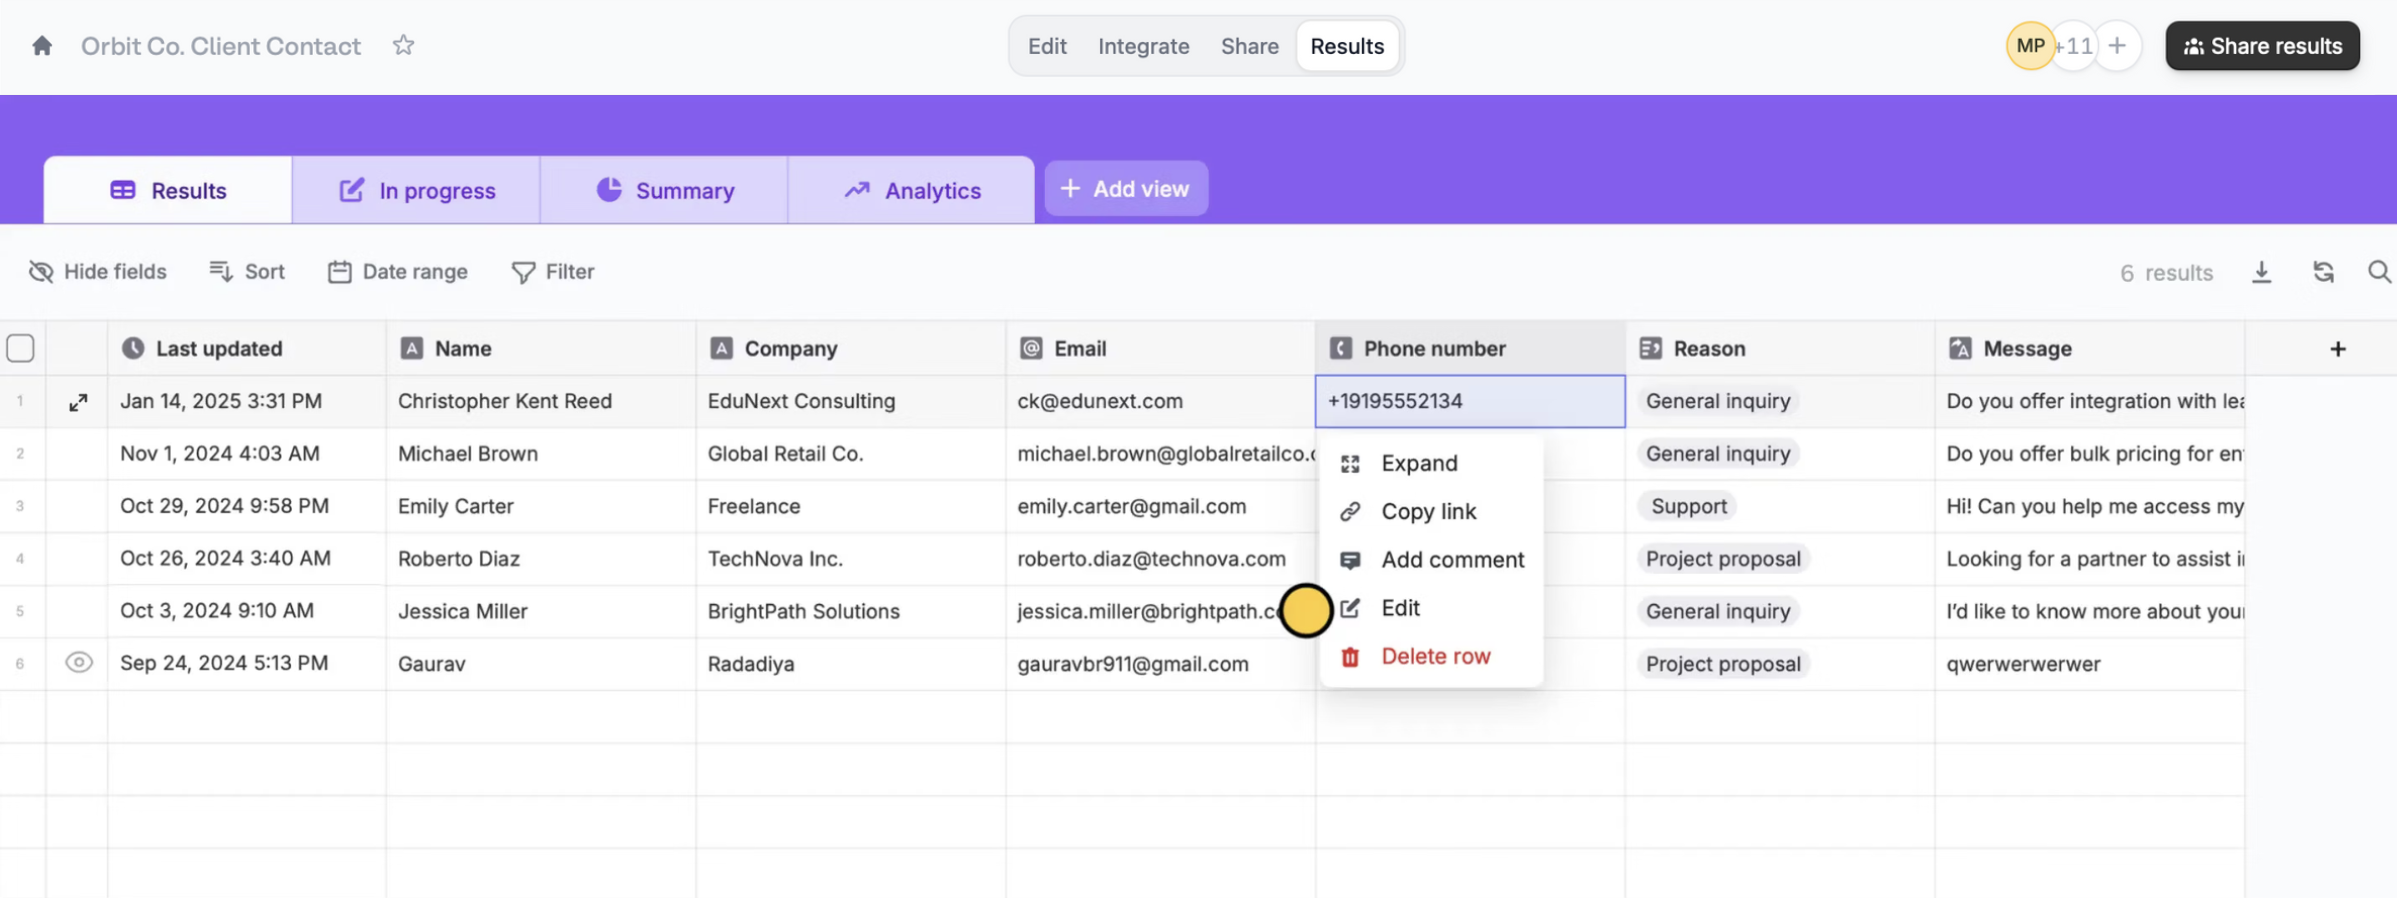This screenshot has width=2397, height=898.
Task: Click the Jessica Miller name cell
Action: 541,611
